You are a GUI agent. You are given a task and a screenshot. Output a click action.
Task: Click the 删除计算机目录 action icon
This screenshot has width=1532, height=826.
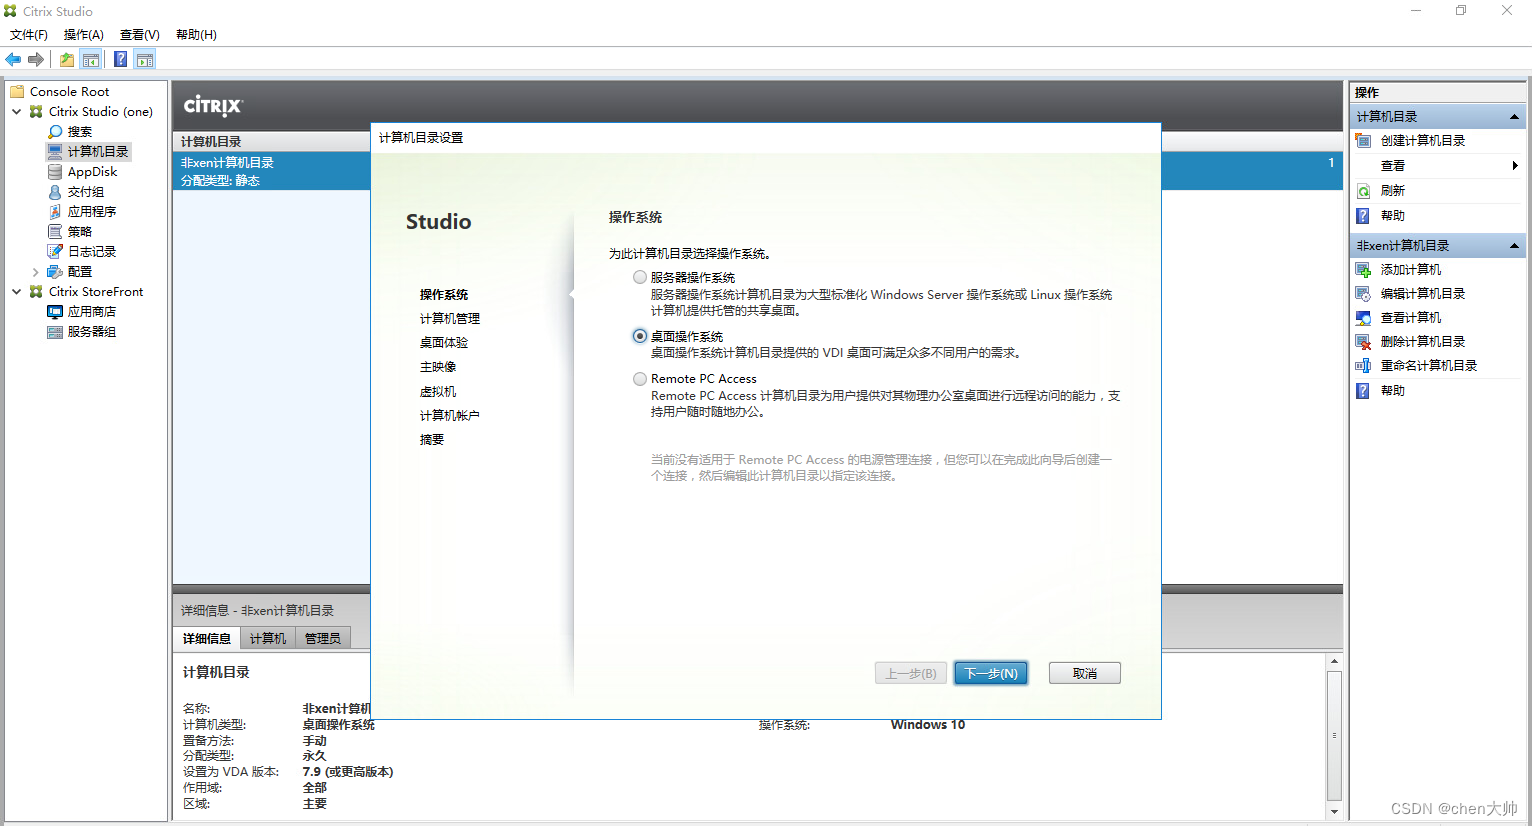tap(1363, 342)
